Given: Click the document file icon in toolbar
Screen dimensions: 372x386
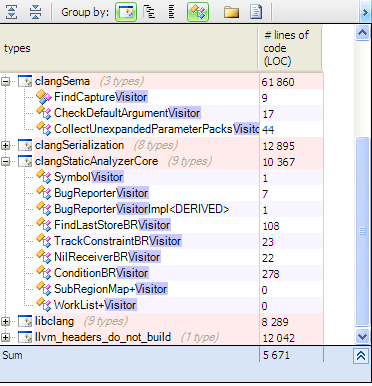Looking at the screenshot, I should click(256, 12).
